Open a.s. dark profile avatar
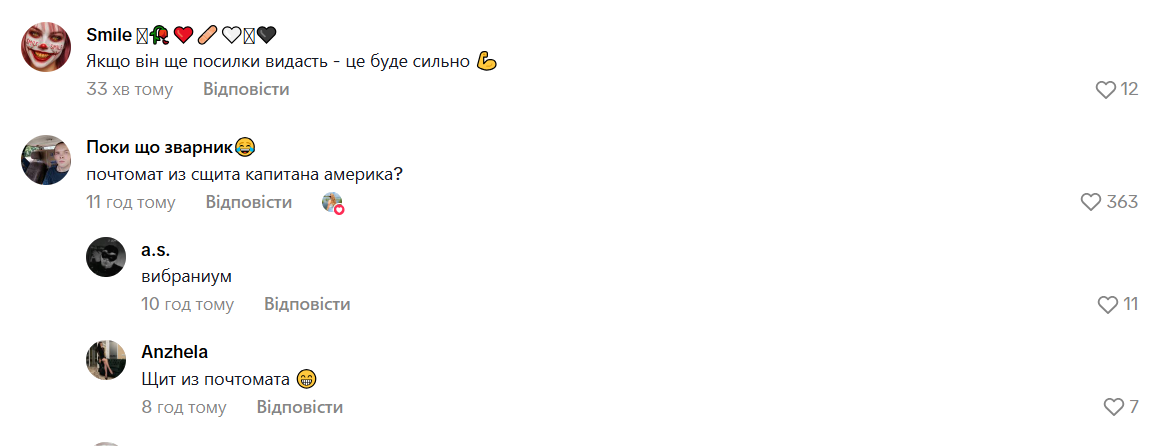 (106, 257)
